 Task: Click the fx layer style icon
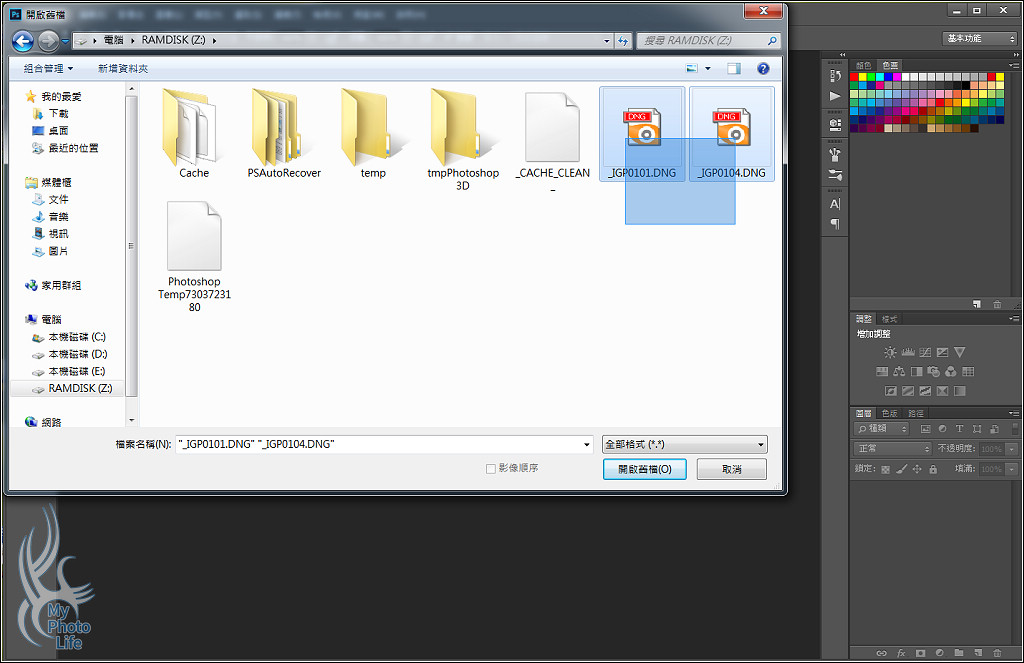click(x=901, y=653)
